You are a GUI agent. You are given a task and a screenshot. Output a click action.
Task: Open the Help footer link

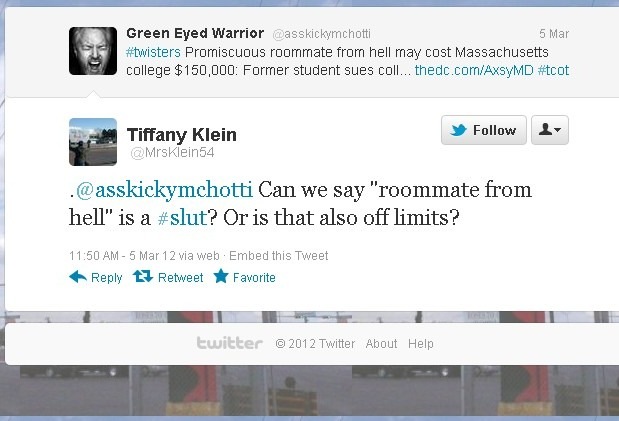click(x=421, y=344)
